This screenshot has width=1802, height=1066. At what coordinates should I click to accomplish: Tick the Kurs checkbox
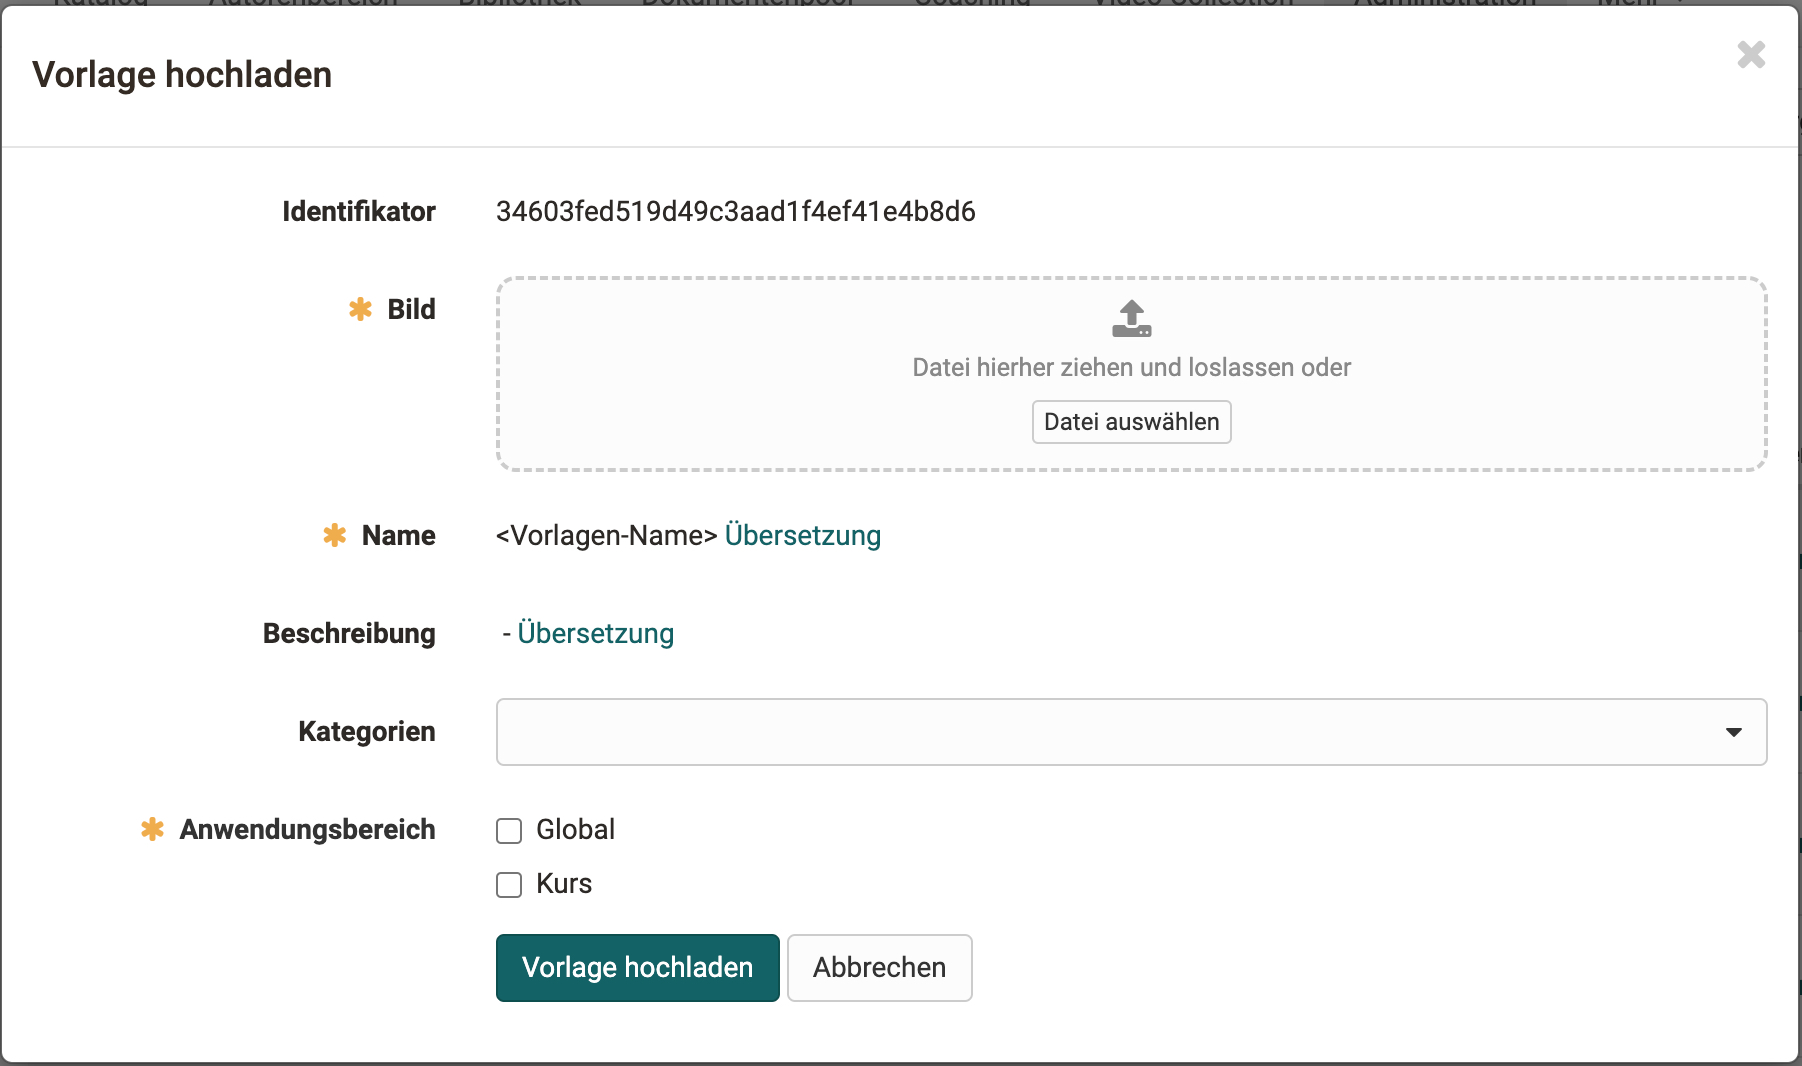click(509, 885)
